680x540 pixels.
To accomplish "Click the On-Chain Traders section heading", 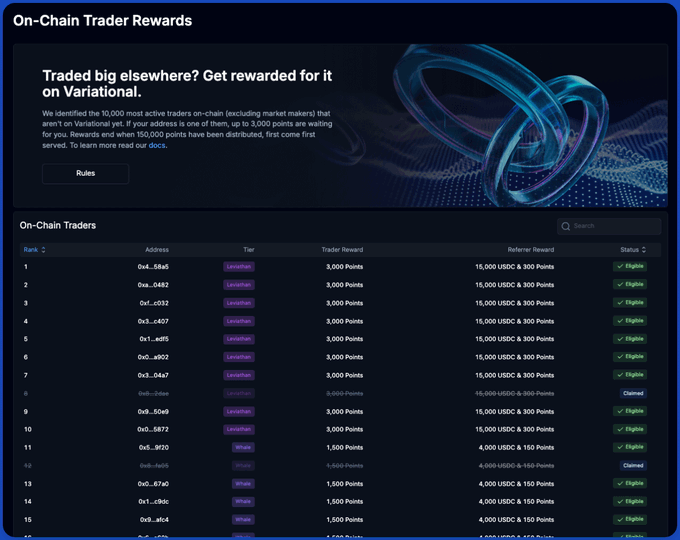I will click(x=58, y=226).
